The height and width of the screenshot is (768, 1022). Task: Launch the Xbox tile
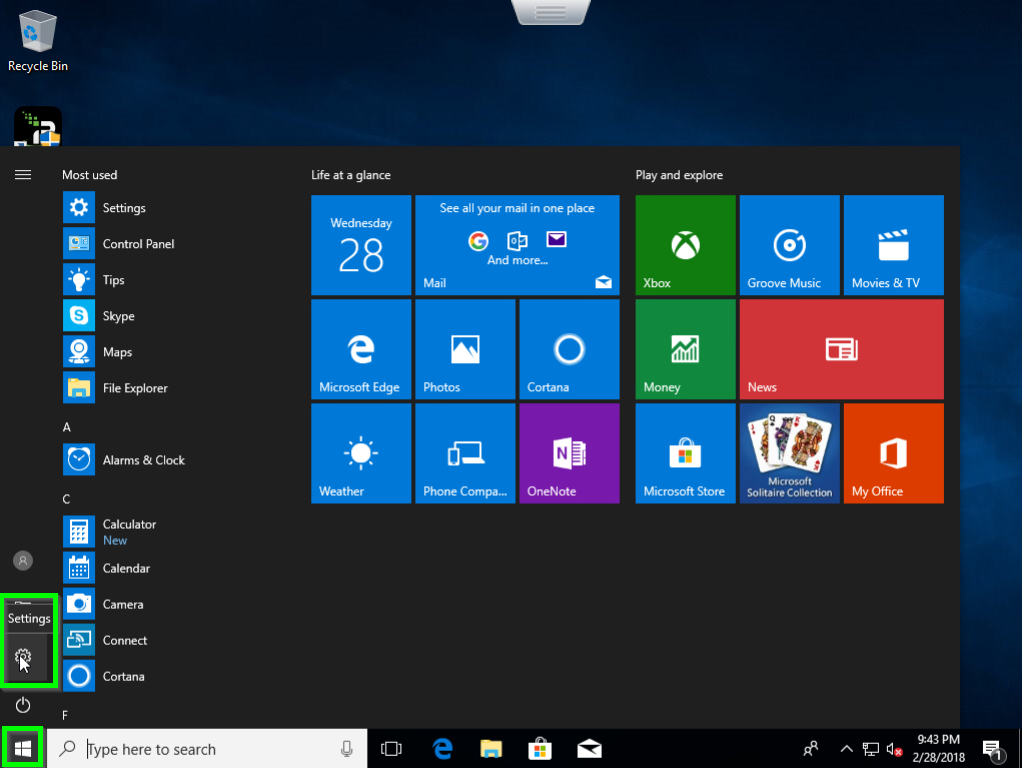click(x=686, y=245)
